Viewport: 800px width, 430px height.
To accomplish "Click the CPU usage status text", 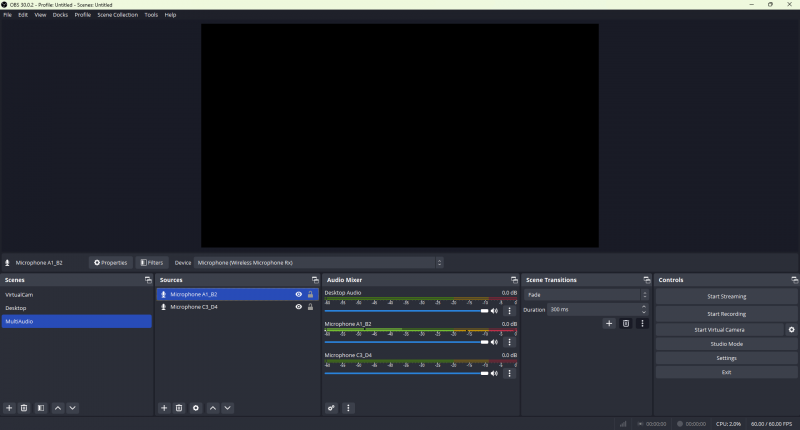I will pos(728,424).
